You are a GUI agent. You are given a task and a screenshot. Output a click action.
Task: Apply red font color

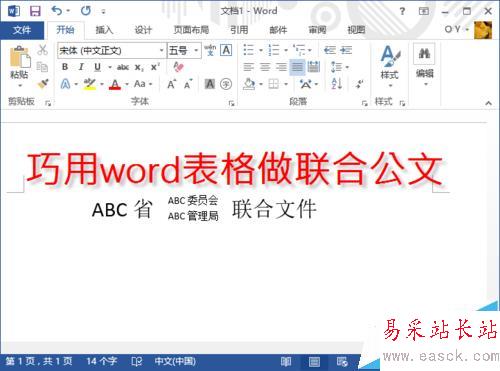[x=115, y=84]
